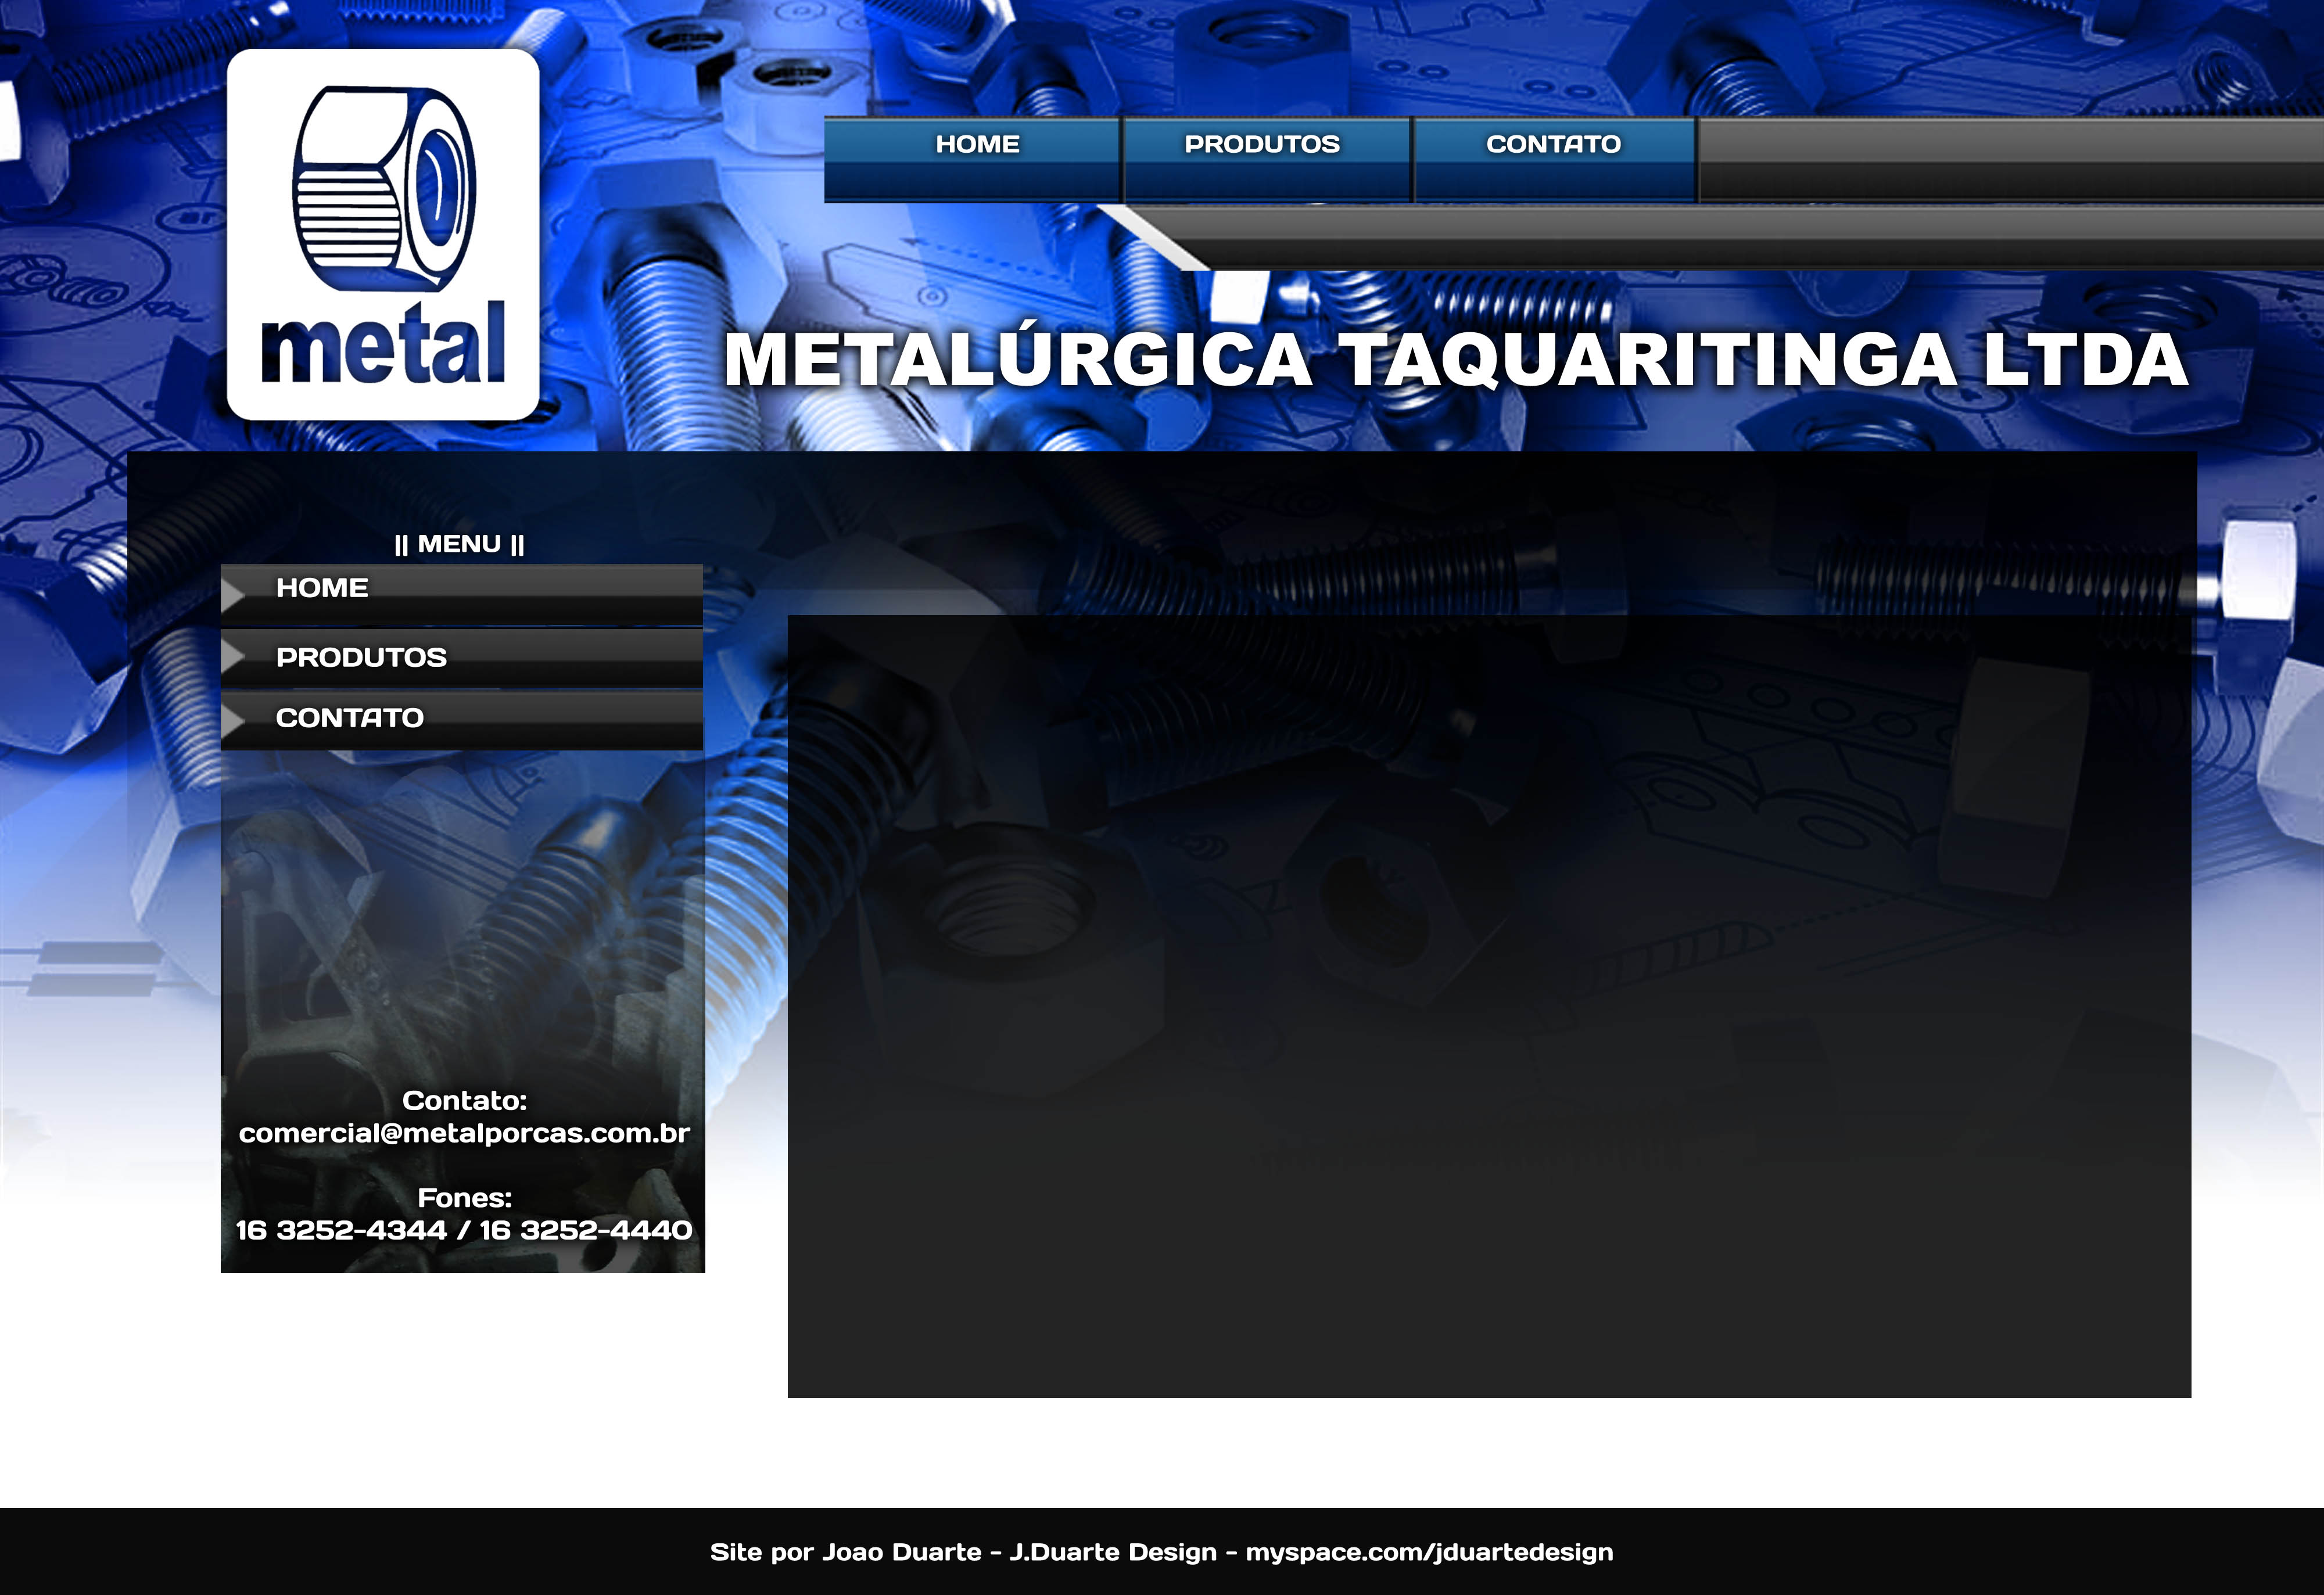This screenshot has width=2324, height=1595.
Task: Open the myspace.com/jduartedesign footer link
Action: tap(1429, 1553)
